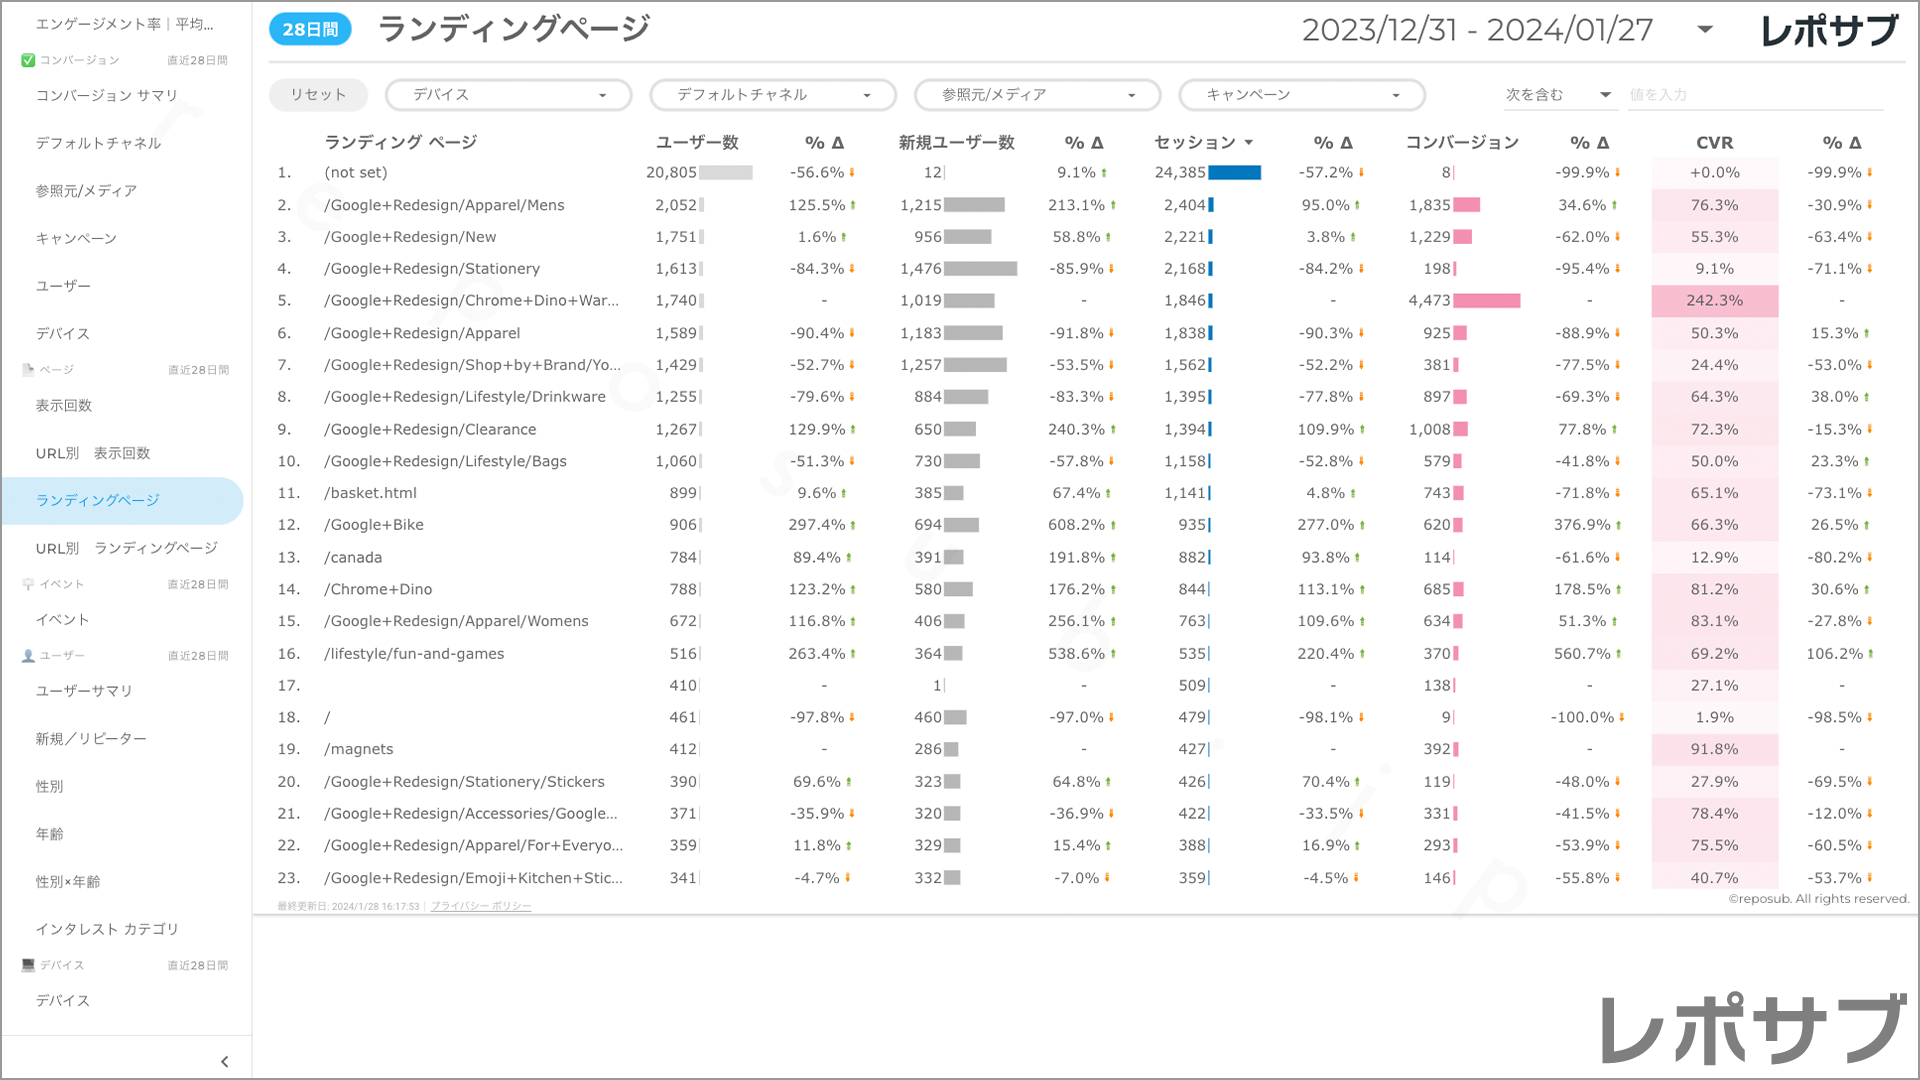Click the event section icon in sidebar

coord(28,584)
